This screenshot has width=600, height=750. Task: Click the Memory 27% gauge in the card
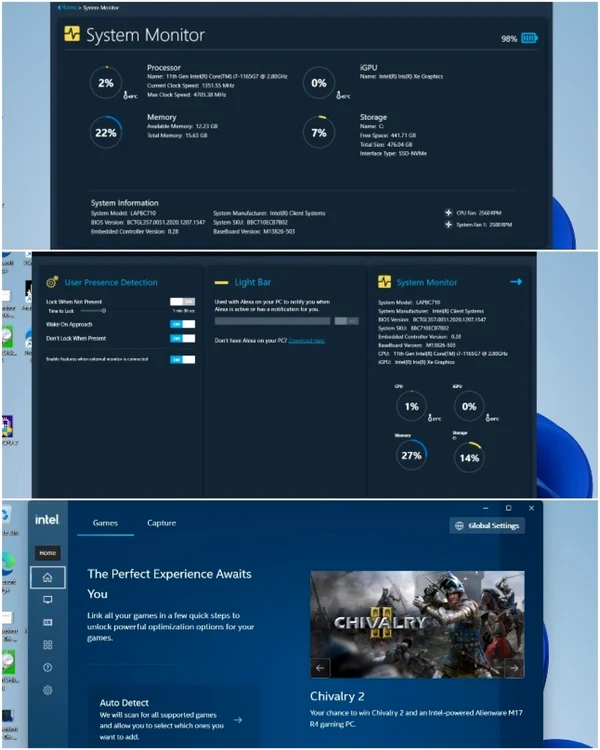pyautogui.click(x=411, y=455)
